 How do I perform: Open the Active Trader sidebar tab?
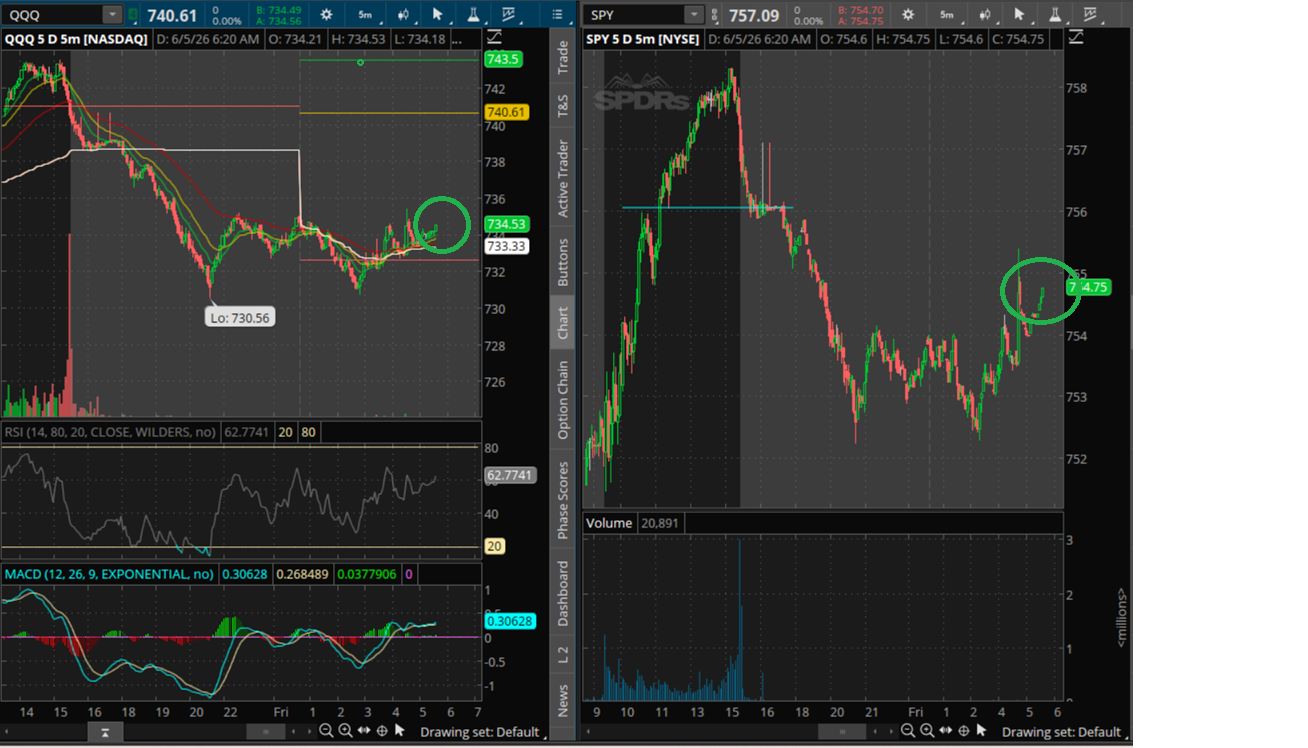(x=563, y=179)
